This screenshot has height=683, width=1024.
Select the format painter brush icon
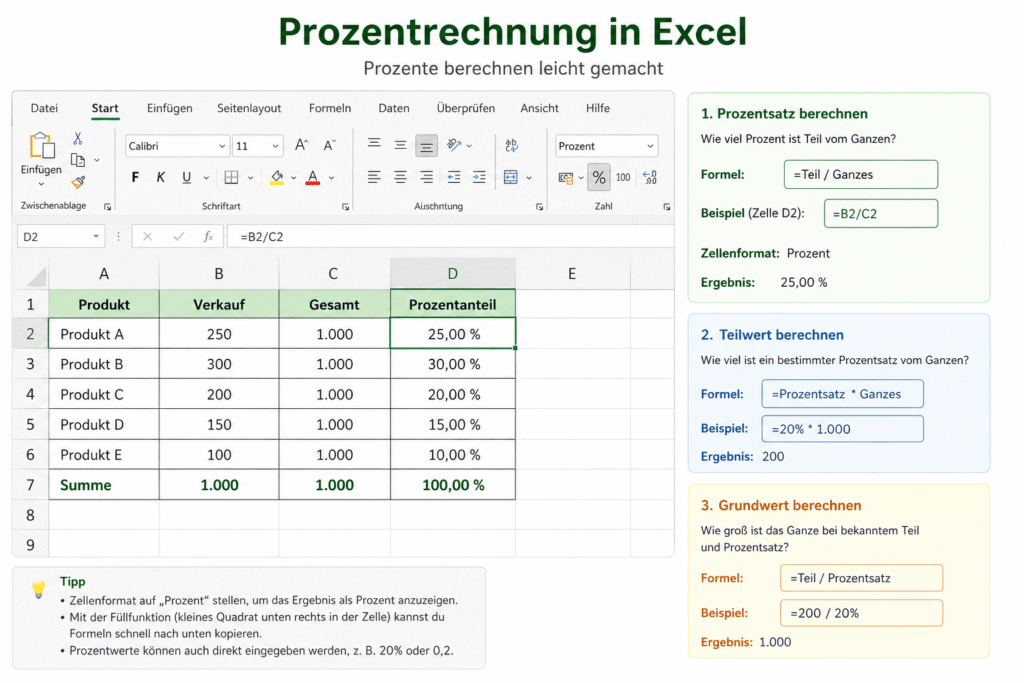pyautogui.click(x=78, y=182)
